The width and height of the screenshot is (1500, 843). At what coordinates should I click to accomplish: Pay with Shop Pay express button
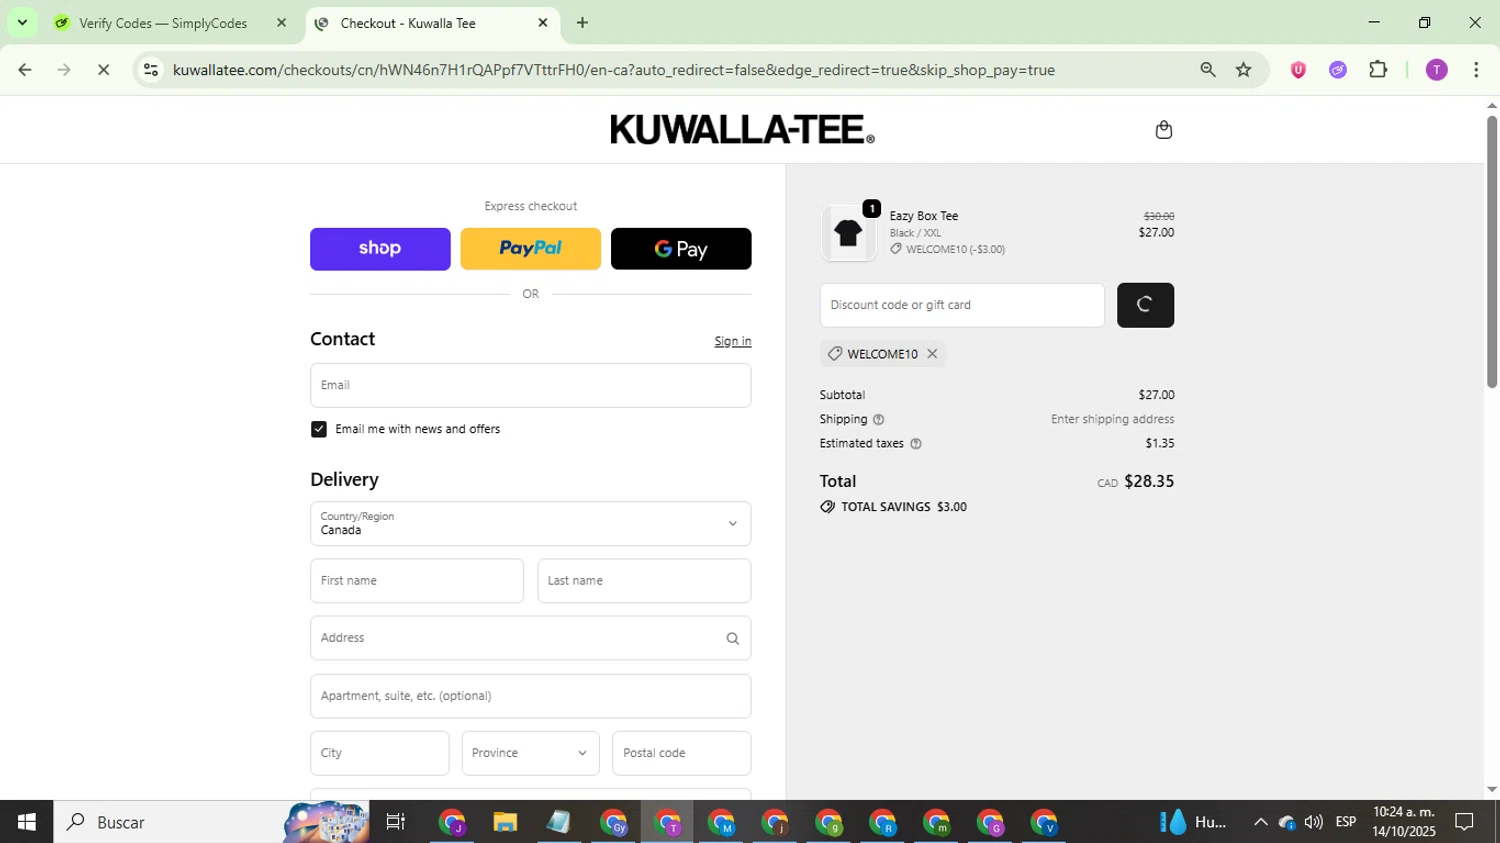(380, 249)
